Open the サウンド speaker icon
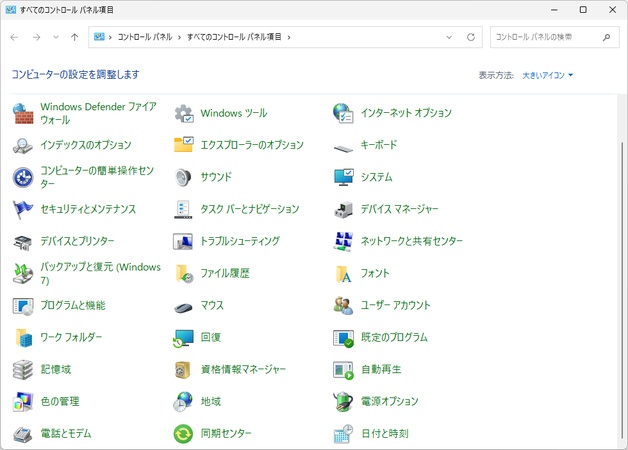 (183, 177)
